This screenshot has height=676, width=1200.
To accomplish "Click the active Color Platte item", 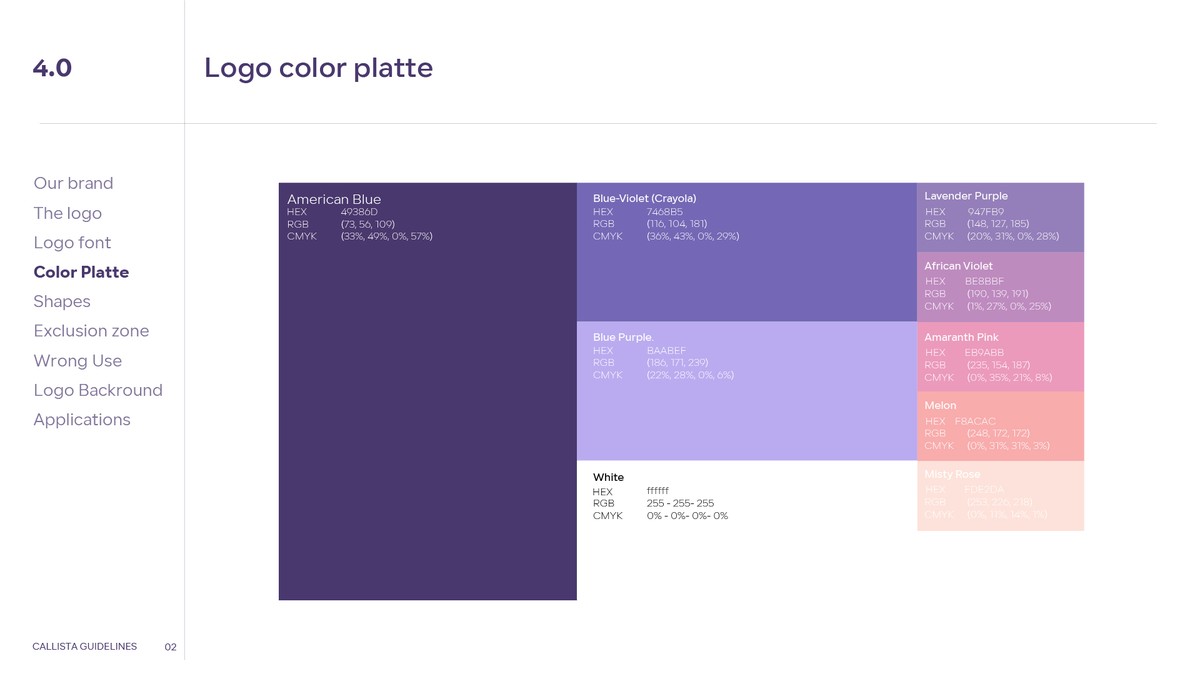I will [x=81, y=272].
